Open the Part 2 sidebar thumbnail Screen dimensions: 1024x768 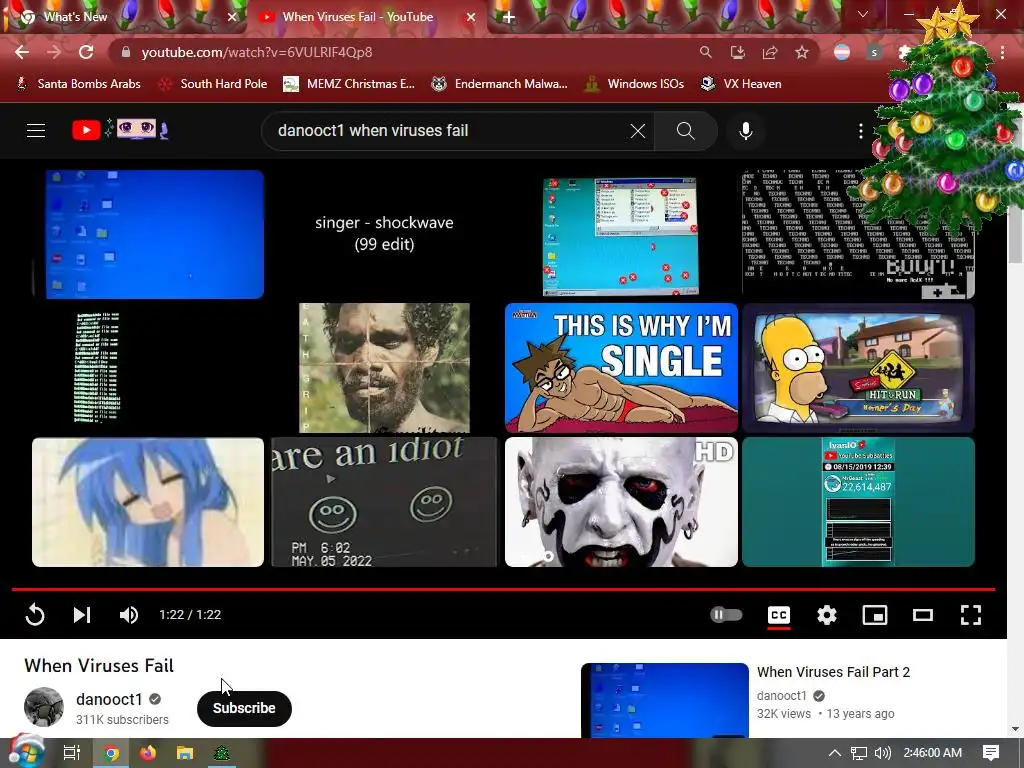pos(665,700)
